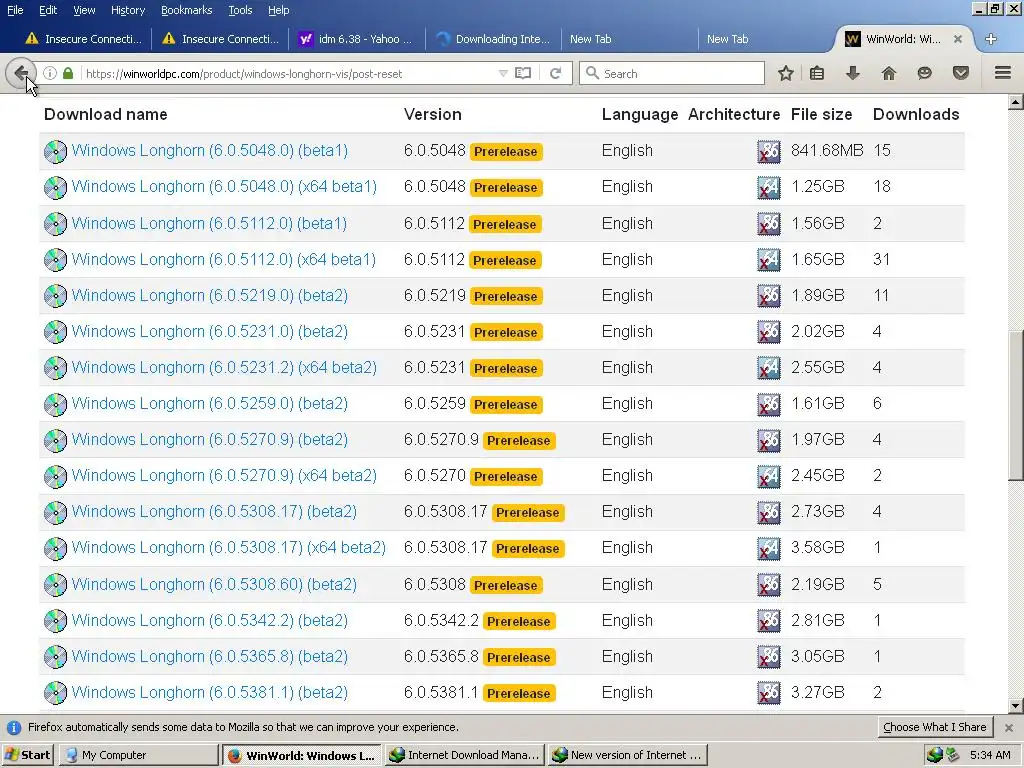Image resolution: width=1024 pixels, height=768 pixels.
Task: Switch to the 'idm 6.38 - Yahoo' tab
Action: point(356,39)
